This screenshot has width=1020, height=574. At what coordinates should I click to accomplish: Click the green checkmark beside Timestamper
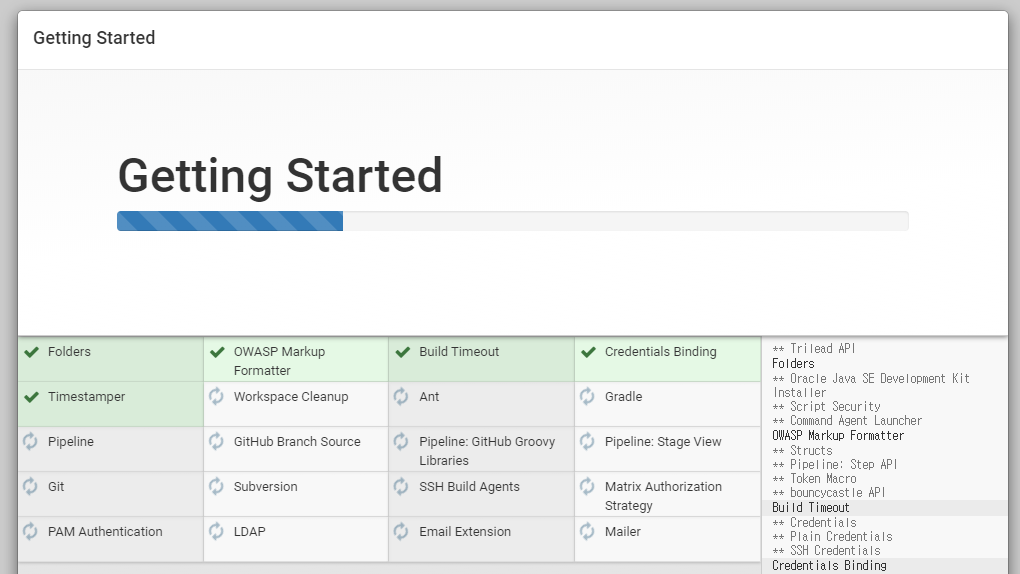(x=31, y=397)
